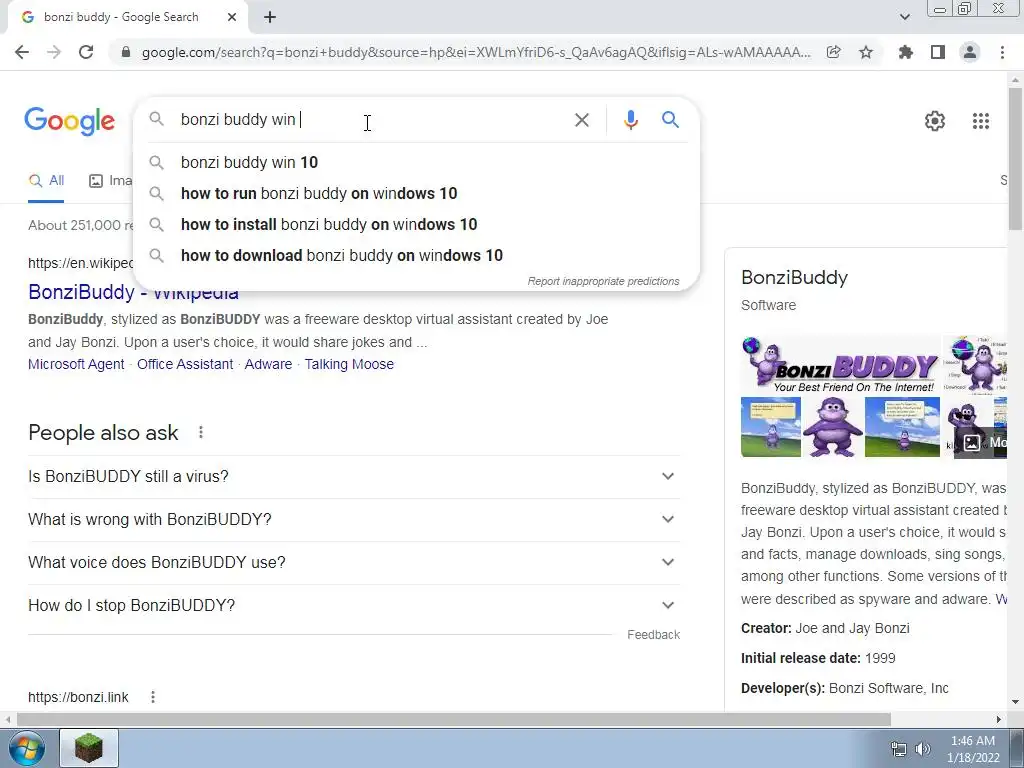Toggle the browser side panel icon
Image resolution: width=1024 pixels, height=768 pixels.
tap(938, 52)
